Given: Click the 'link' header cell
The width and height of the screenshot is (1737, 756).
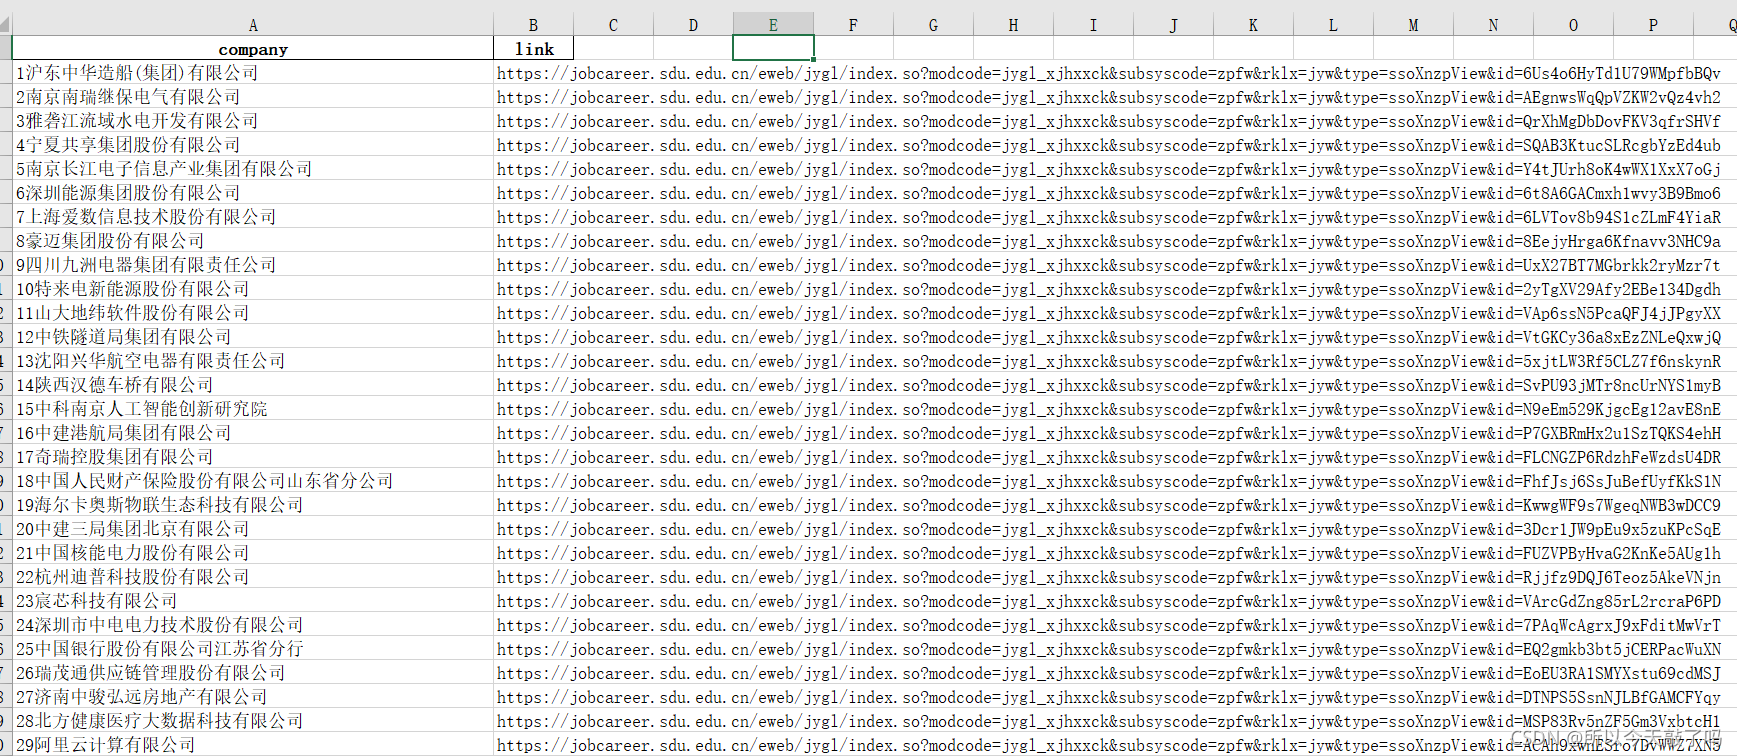Looking at the screenshot, I should pos(533,48).
